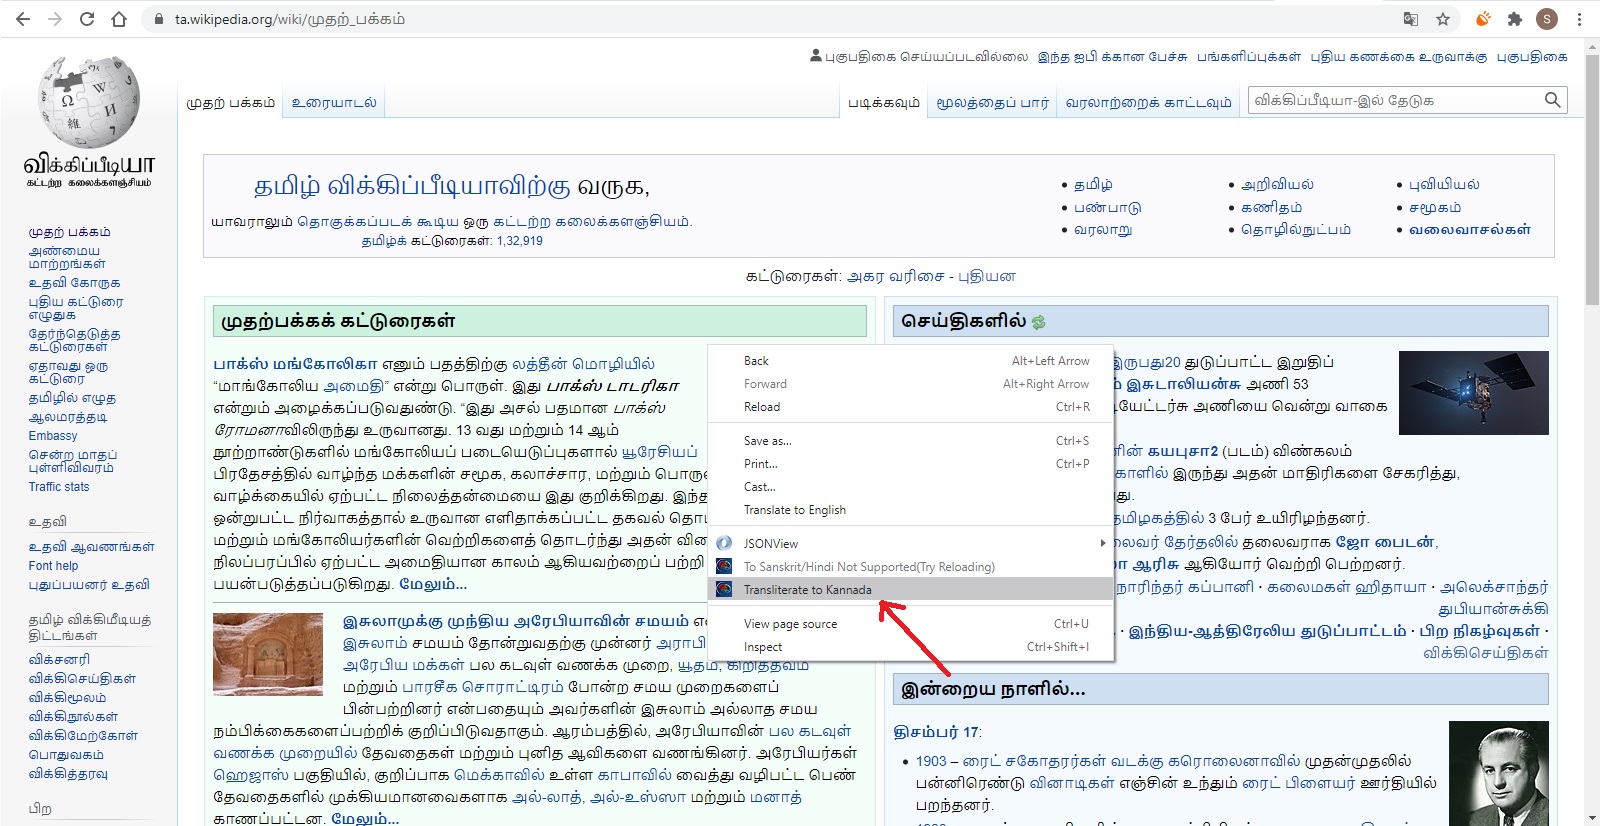Click the page vertical scrollbar

[x=1592, y=180]
